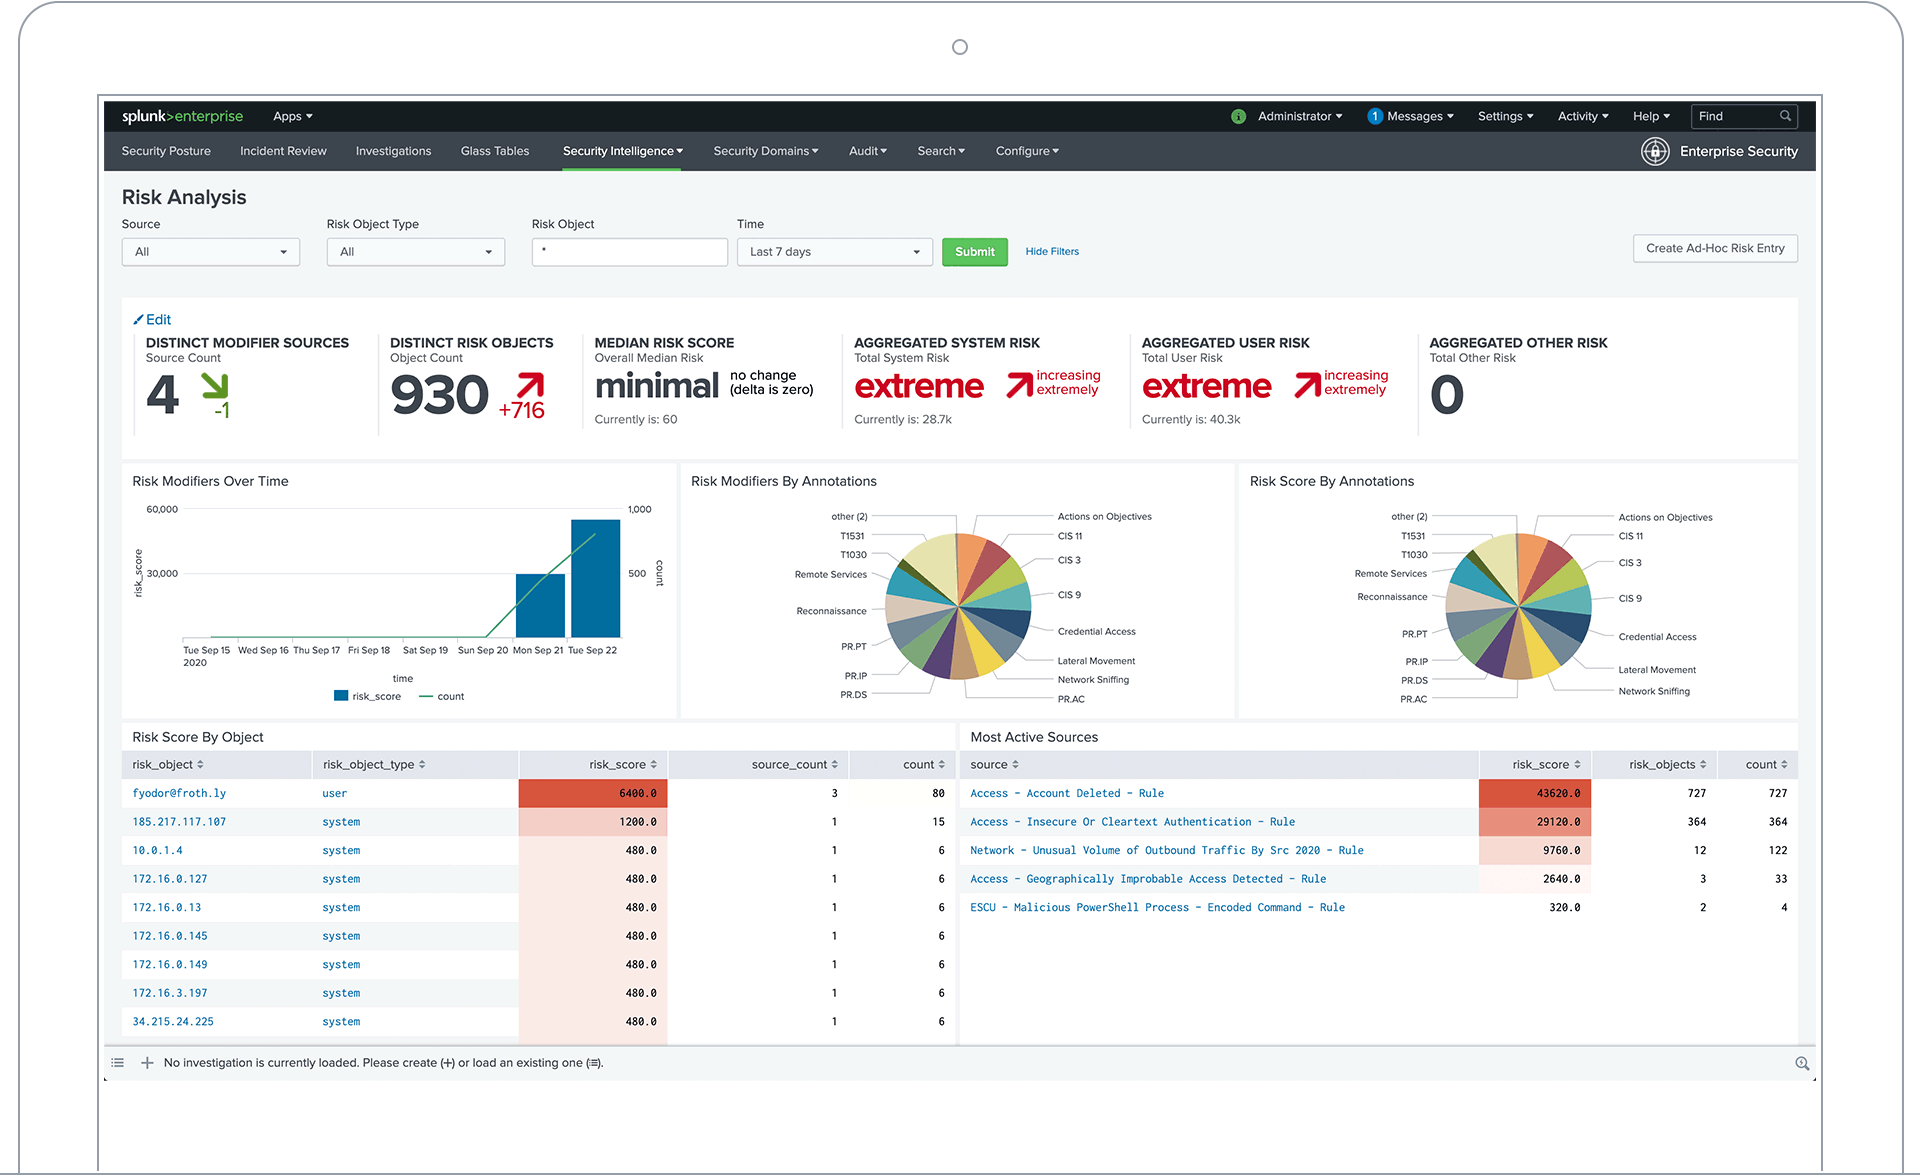This screenshot has width=1920, height=1176.
Task: Click the Messages count badge
Action: coord(1375,117)
